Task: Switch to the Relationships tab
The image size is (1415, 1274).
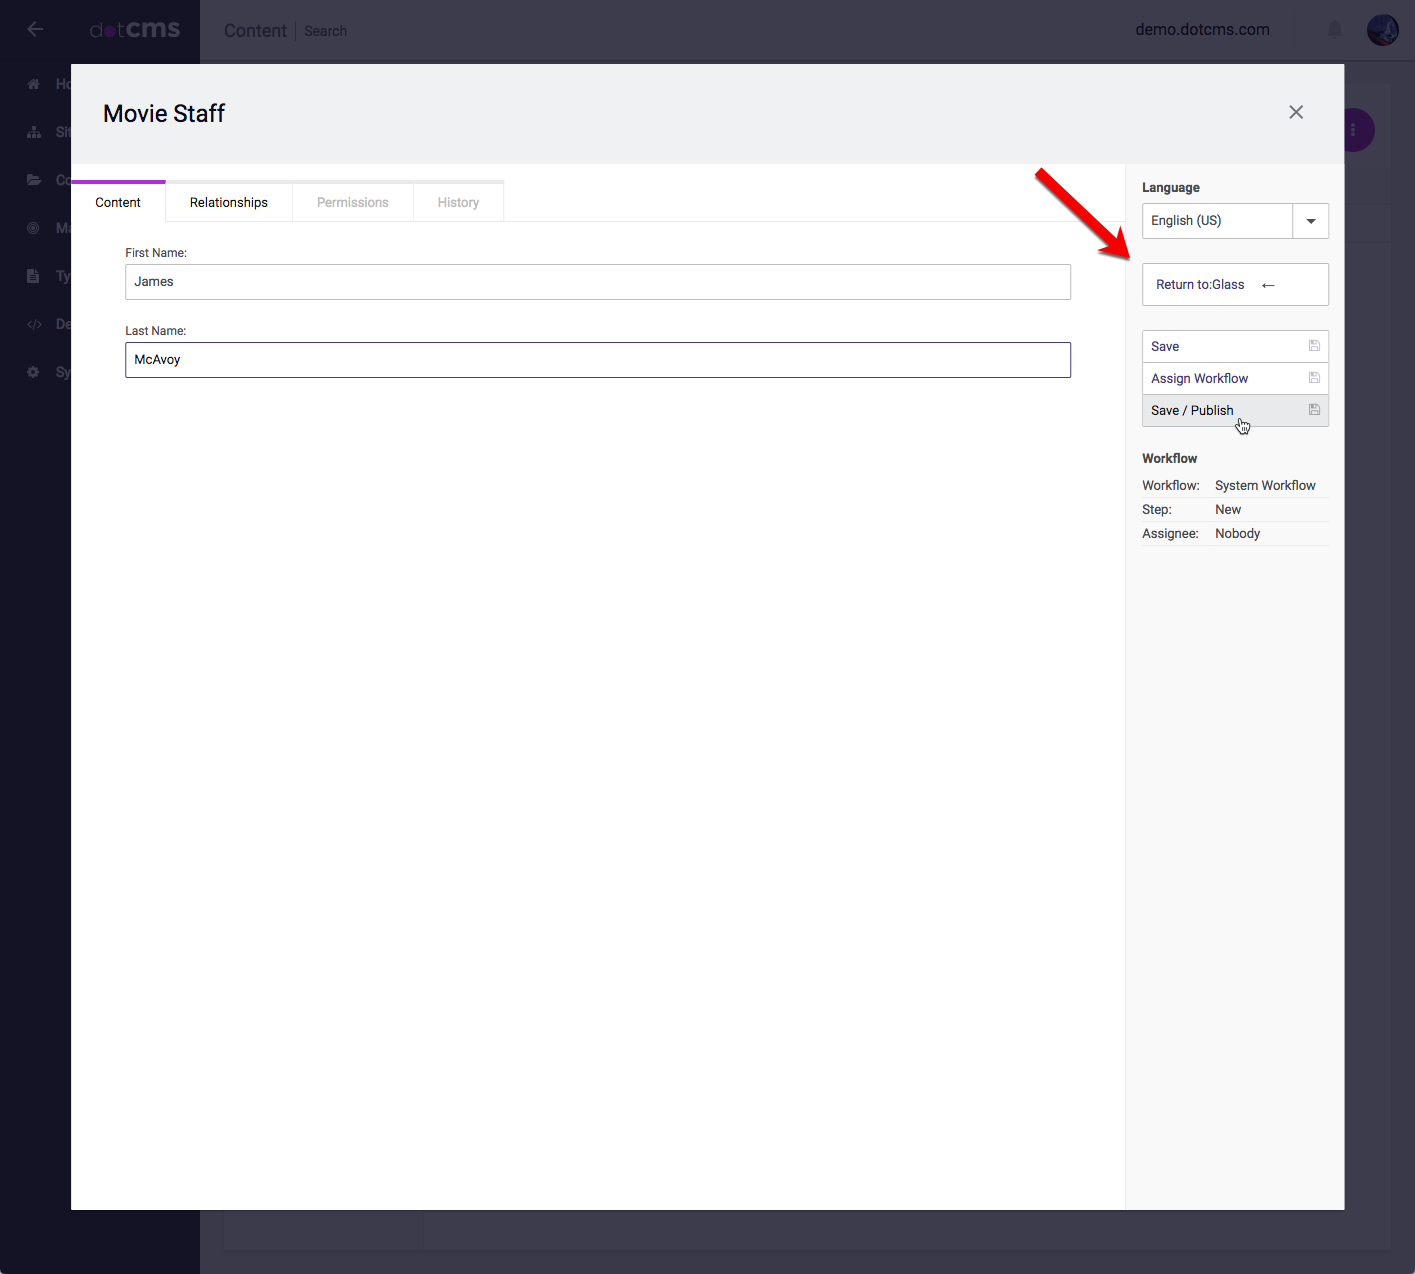Action: tap(229, 202)
